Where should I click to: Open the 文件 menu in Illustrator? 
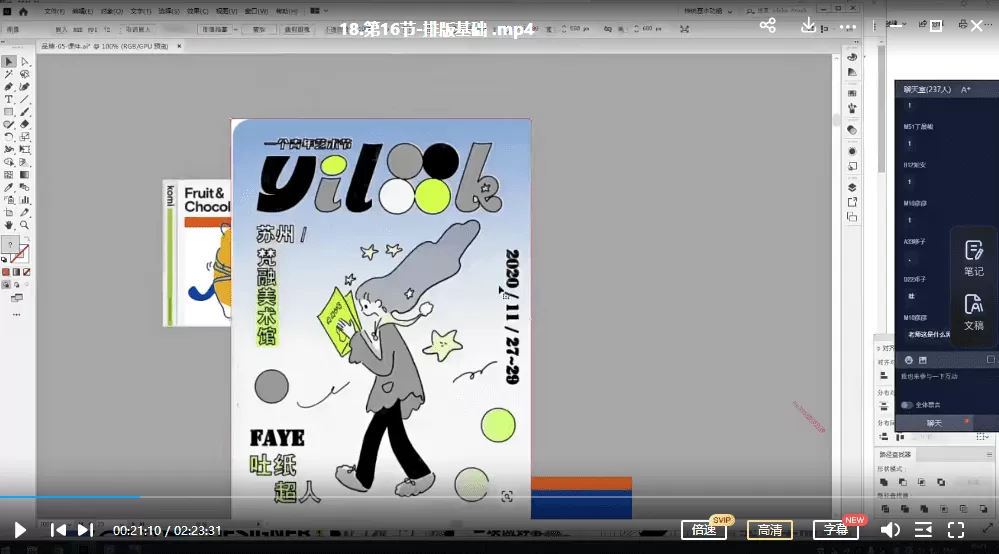pyautogui.click(x=53, y=11)
